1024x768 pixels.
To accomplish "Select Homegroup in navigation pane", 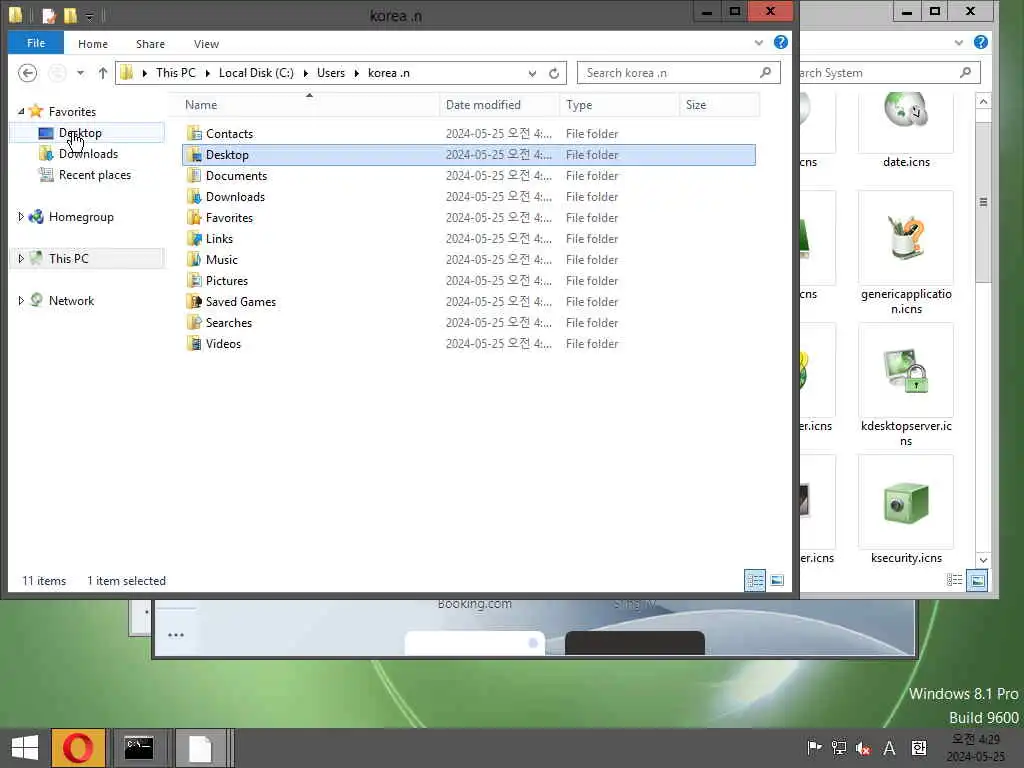I will [x=81, y=216].
